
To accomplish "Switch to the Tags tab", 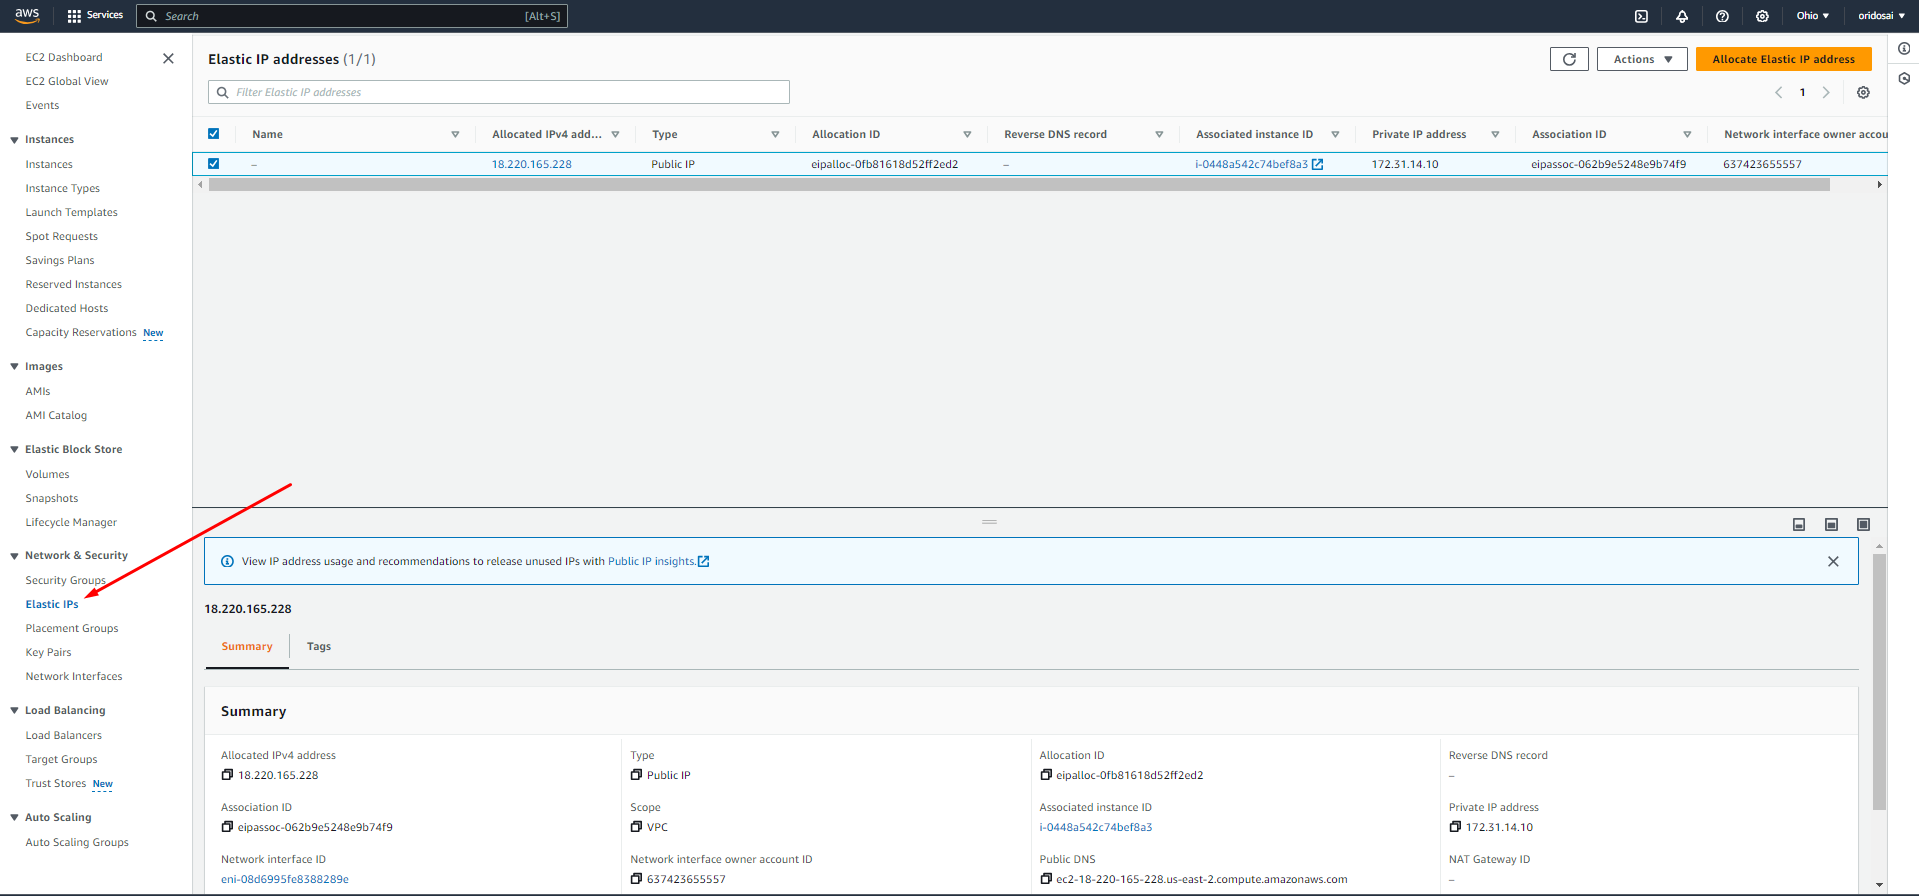I will [x=319, y=647].
